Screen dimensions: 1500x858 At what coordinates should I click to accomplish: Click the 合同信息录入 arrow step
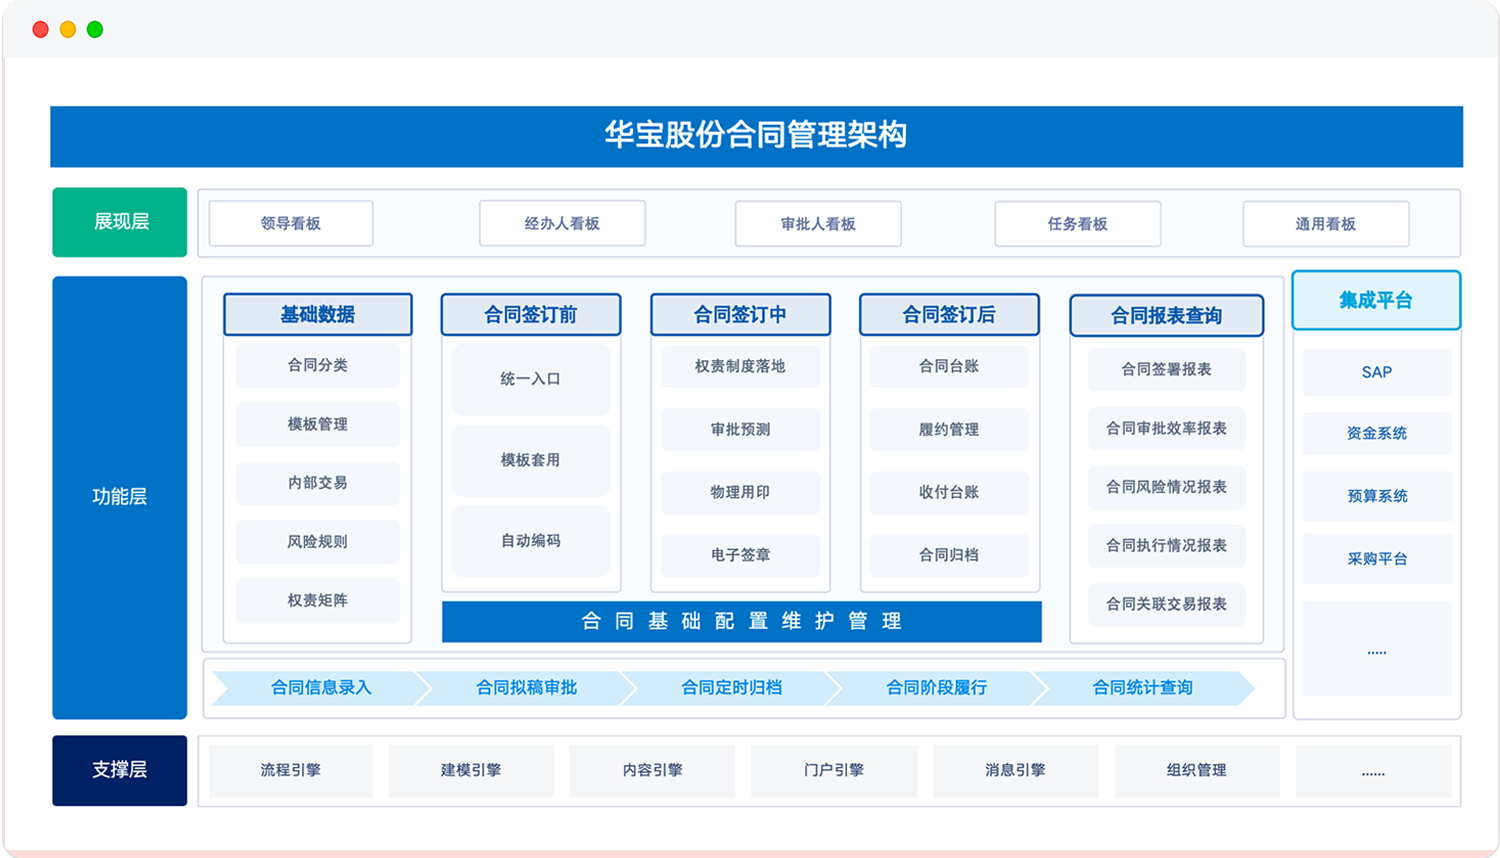click(x=321, y=688)
